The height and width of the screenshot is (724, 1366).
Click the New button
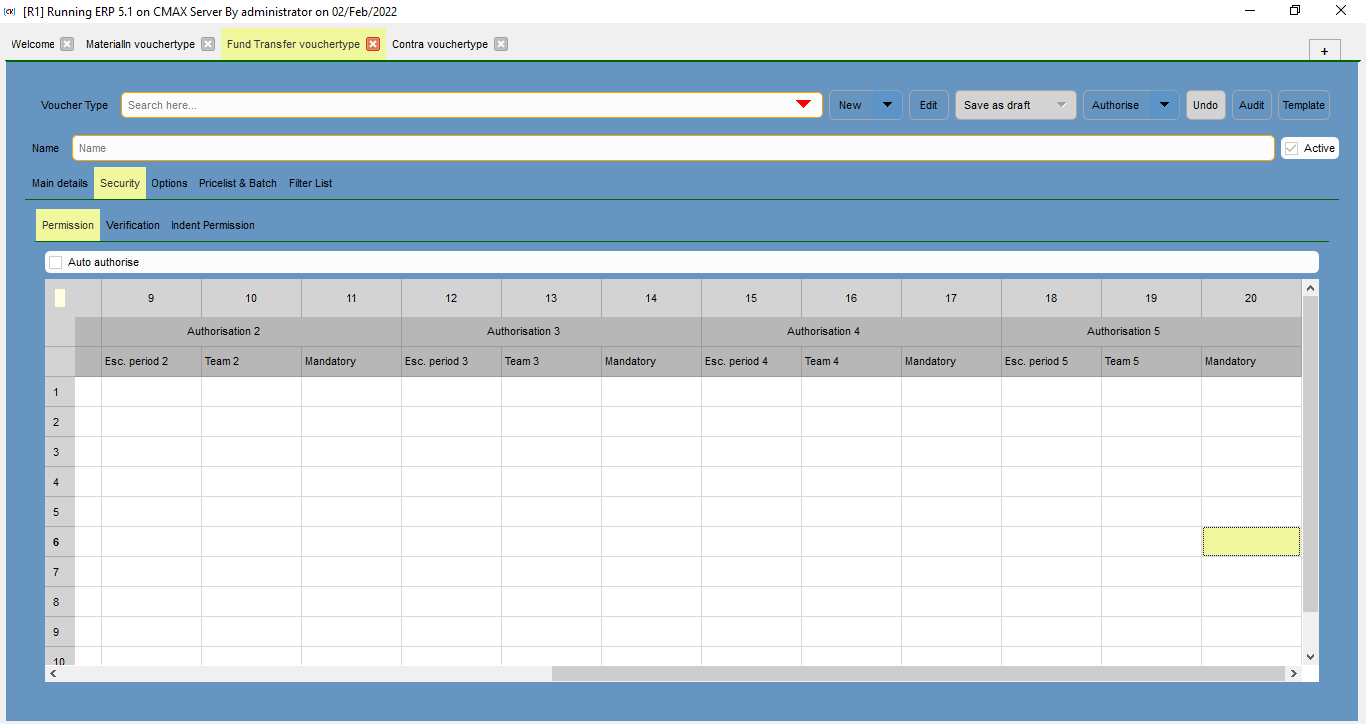pyautogui.click(x=851, y=105)
